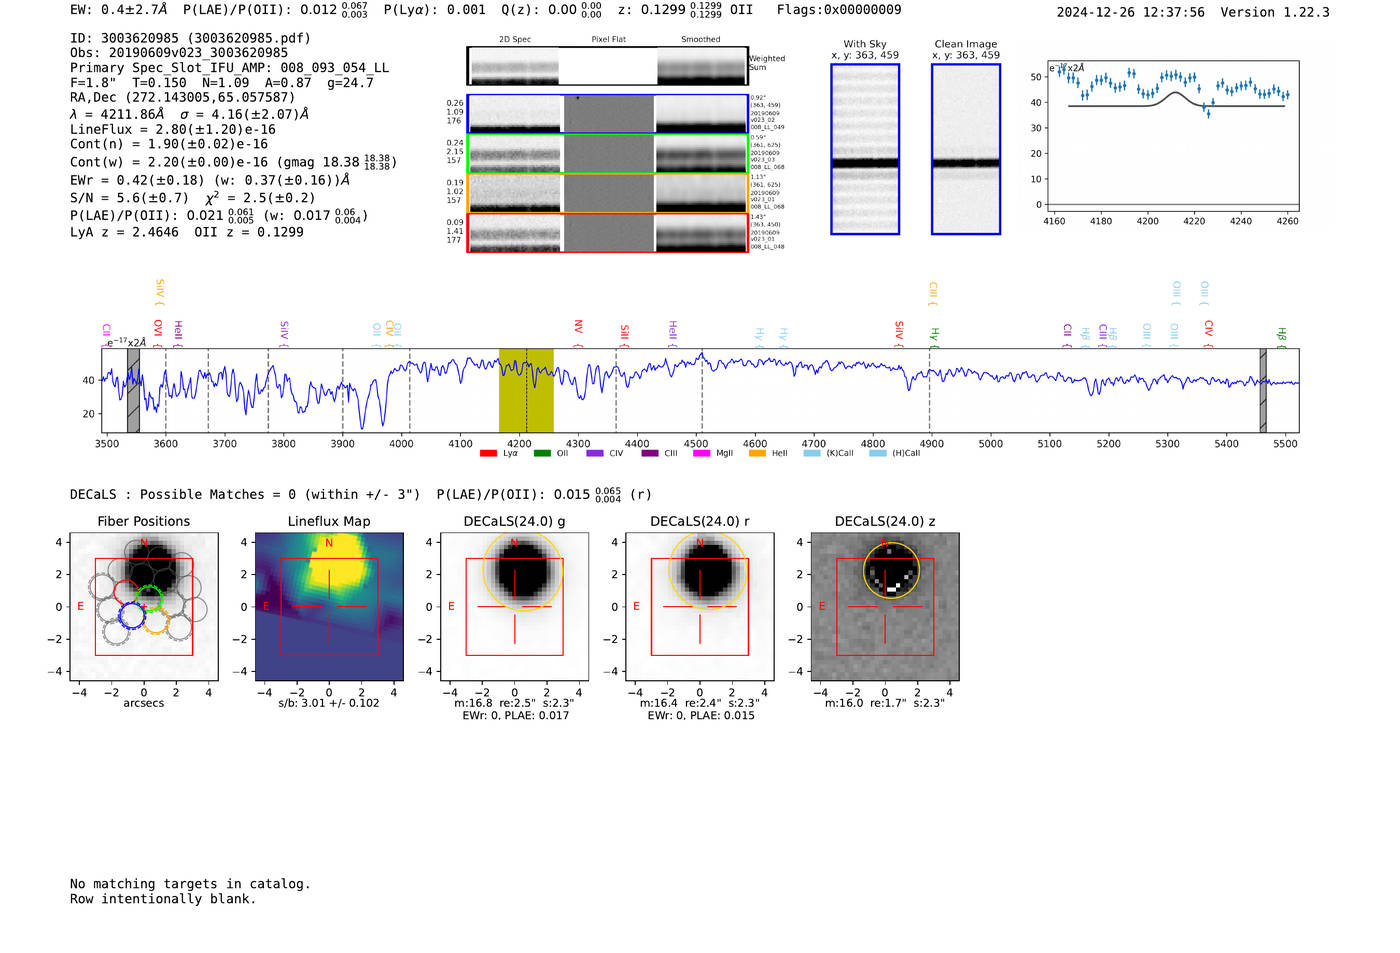Click the 'LyA z = 2.4646' text
The width and height of the screenshot is (1400, 953).
pyautogui.click(x=124, y=232)
